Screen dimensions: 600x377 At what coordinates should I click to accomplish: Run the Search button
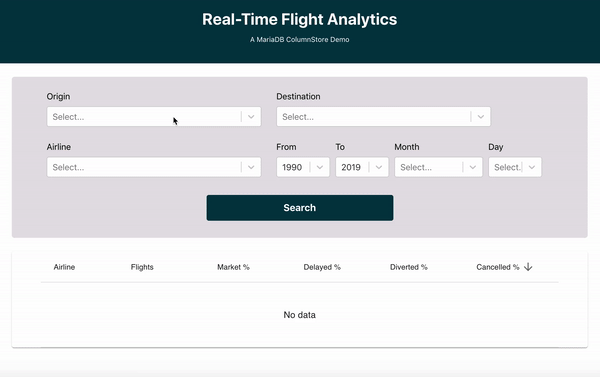[300, 208]
